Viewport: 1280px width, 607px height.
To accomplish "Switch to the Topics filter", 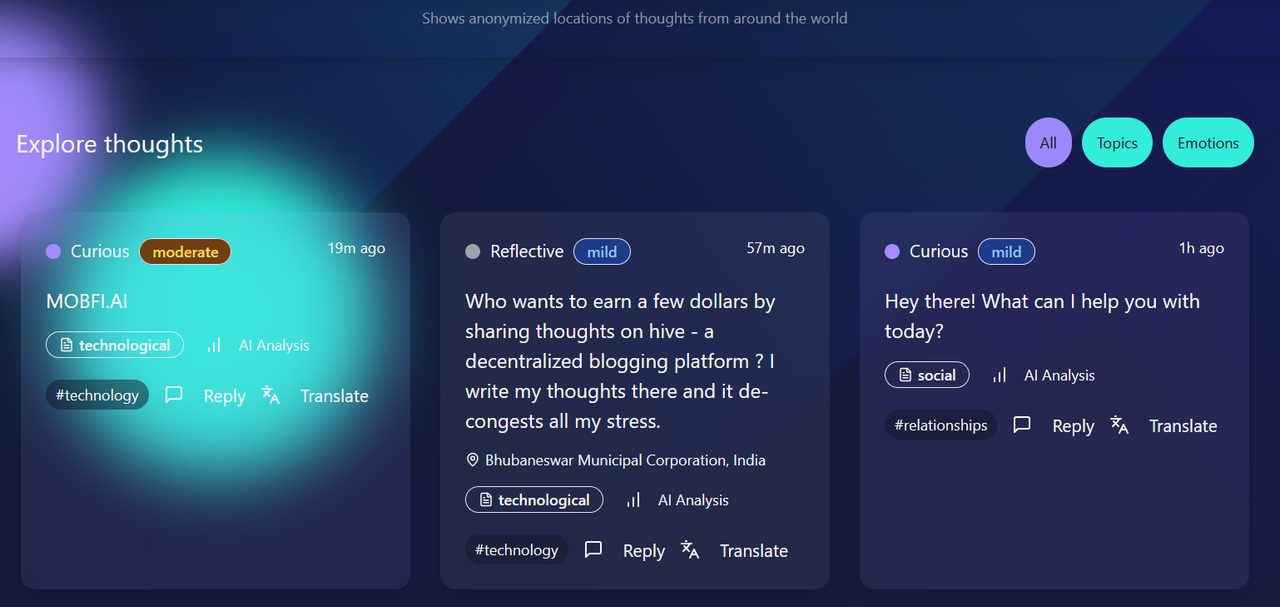I will (x=1117, y=143).
